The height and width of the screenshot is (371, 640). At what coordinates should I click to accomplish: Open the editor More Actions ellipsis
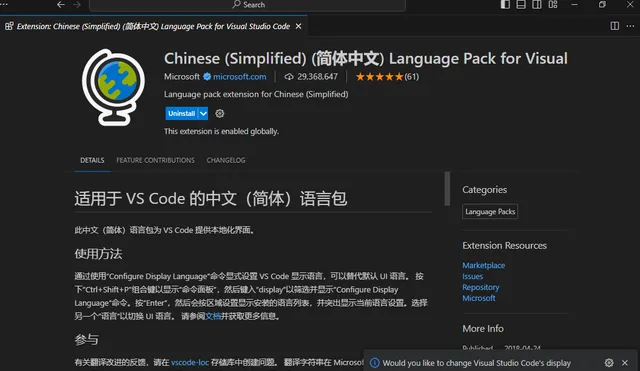[x=630, y=26]
